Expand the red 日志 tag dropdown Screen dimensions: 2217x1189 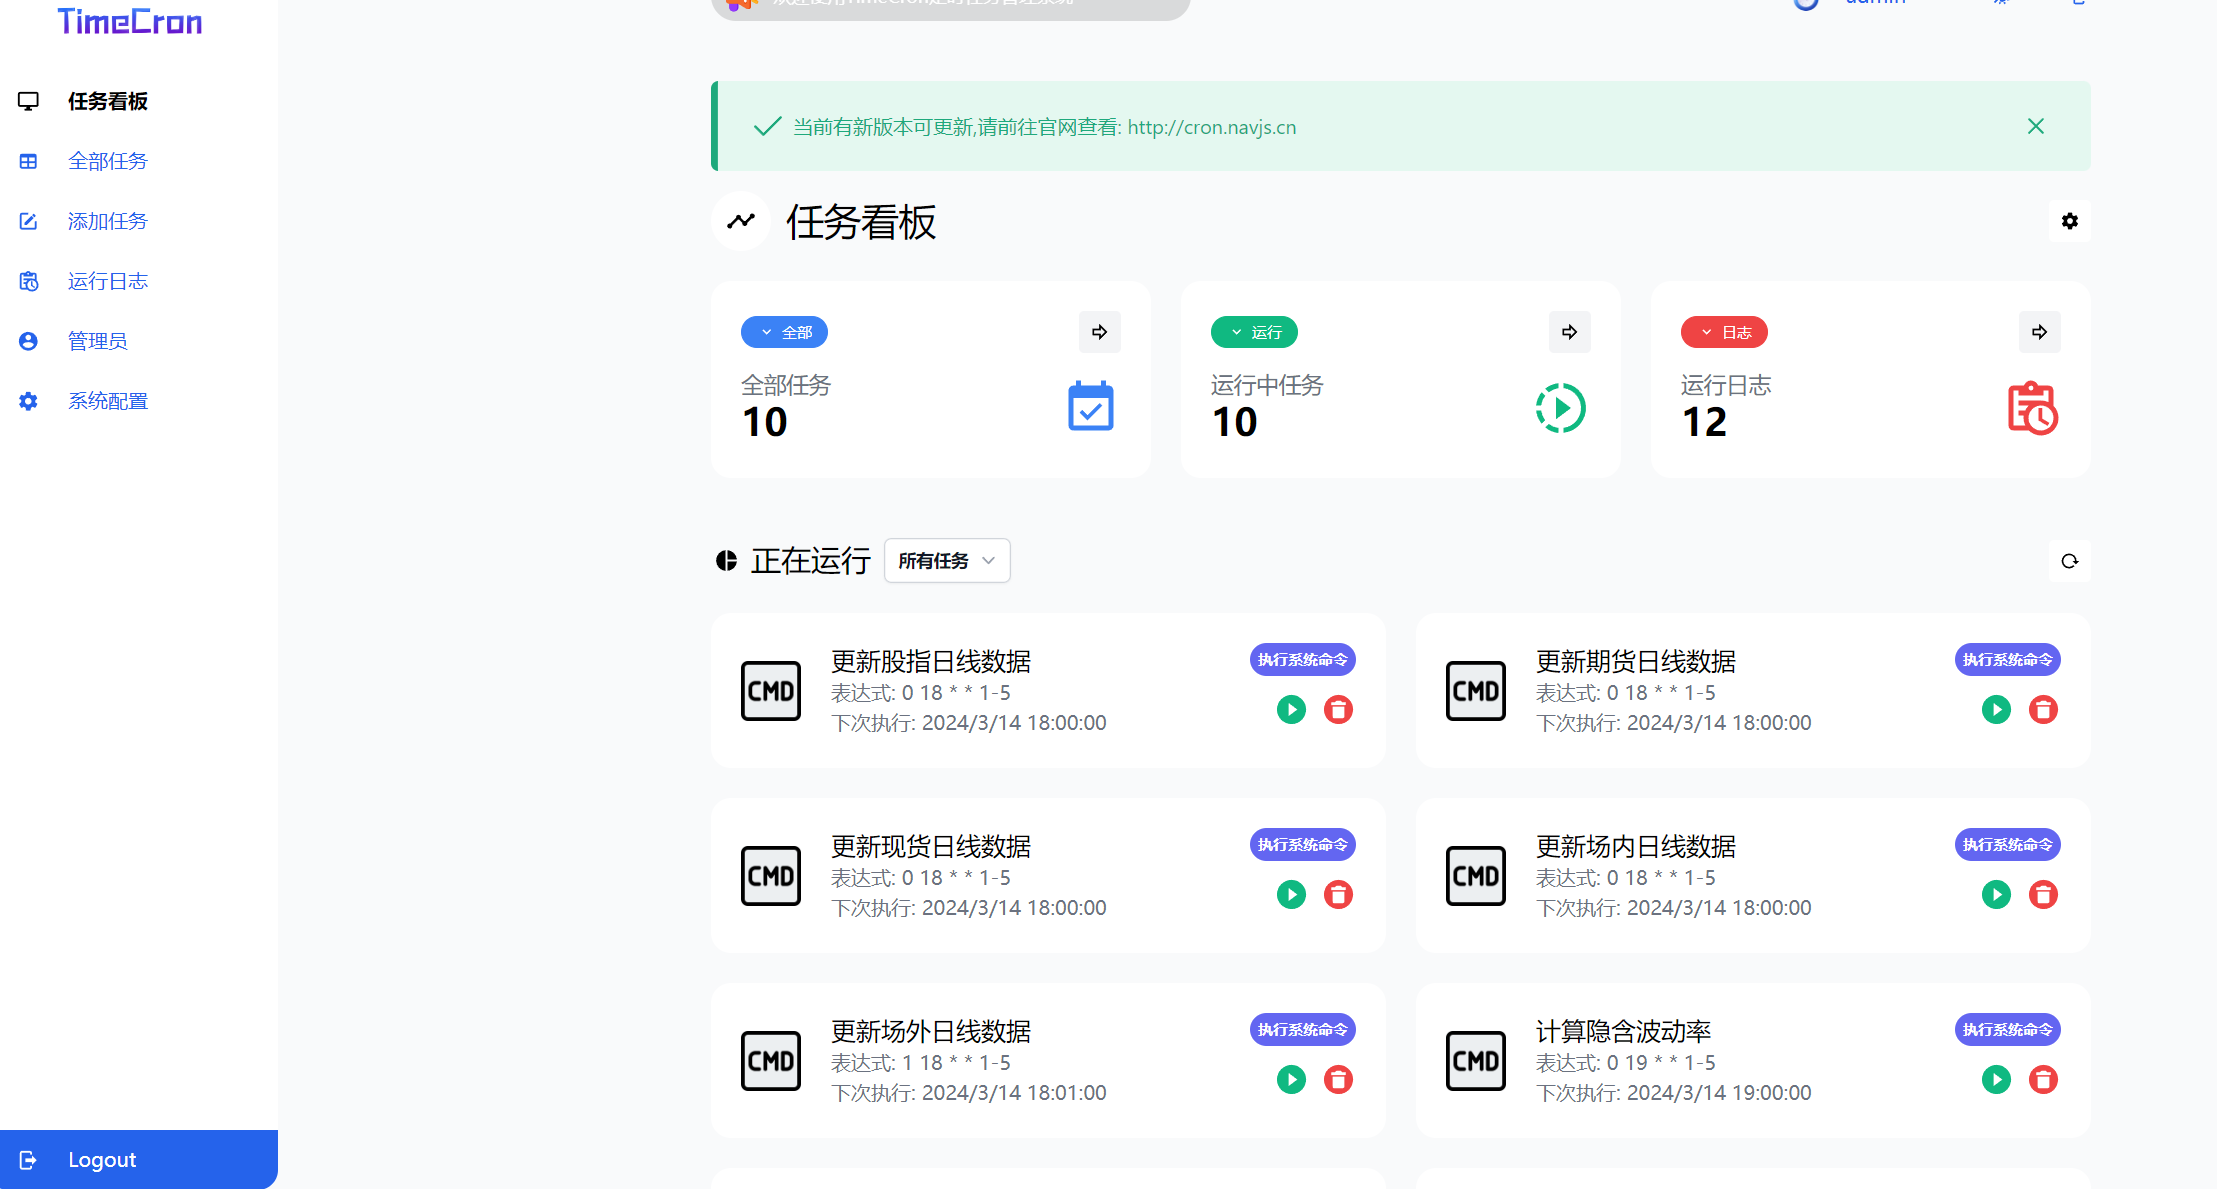(x=1724, y=332)
